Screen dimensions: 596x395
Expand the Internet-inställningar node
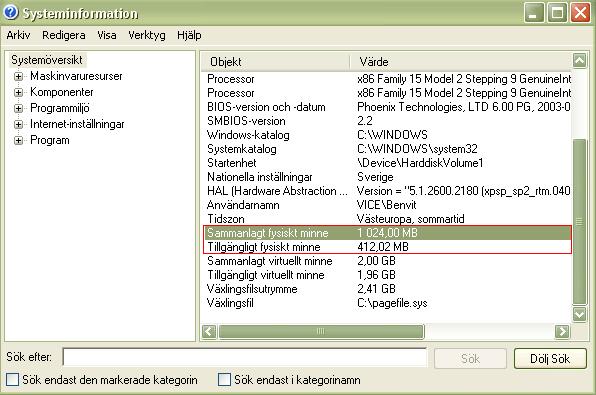tap(18, 124)
